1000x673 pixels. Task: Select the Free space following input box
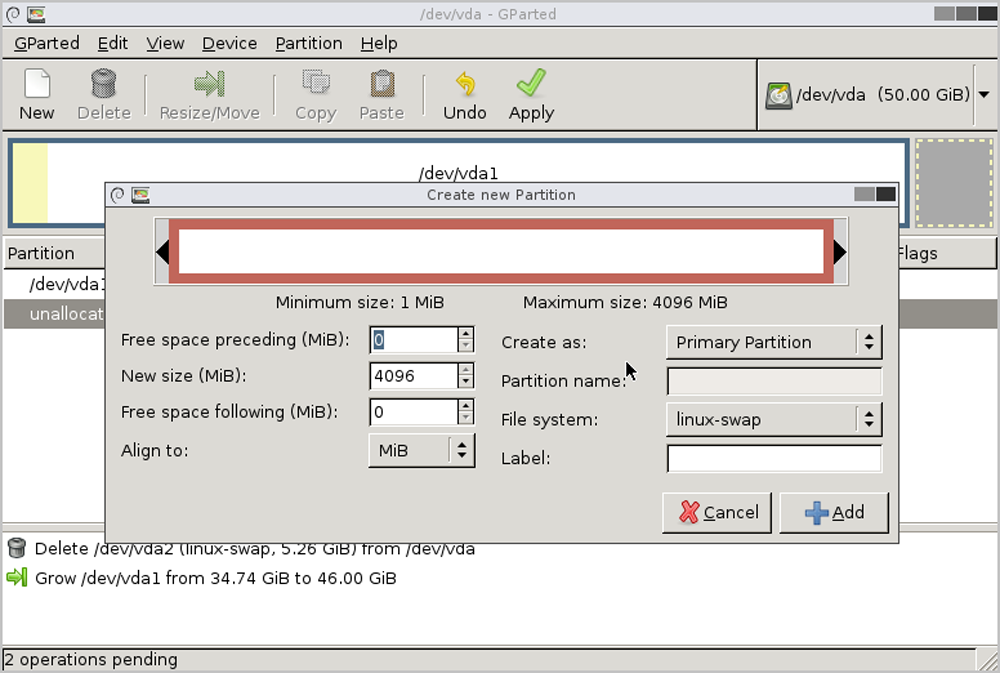pos(413,412)
